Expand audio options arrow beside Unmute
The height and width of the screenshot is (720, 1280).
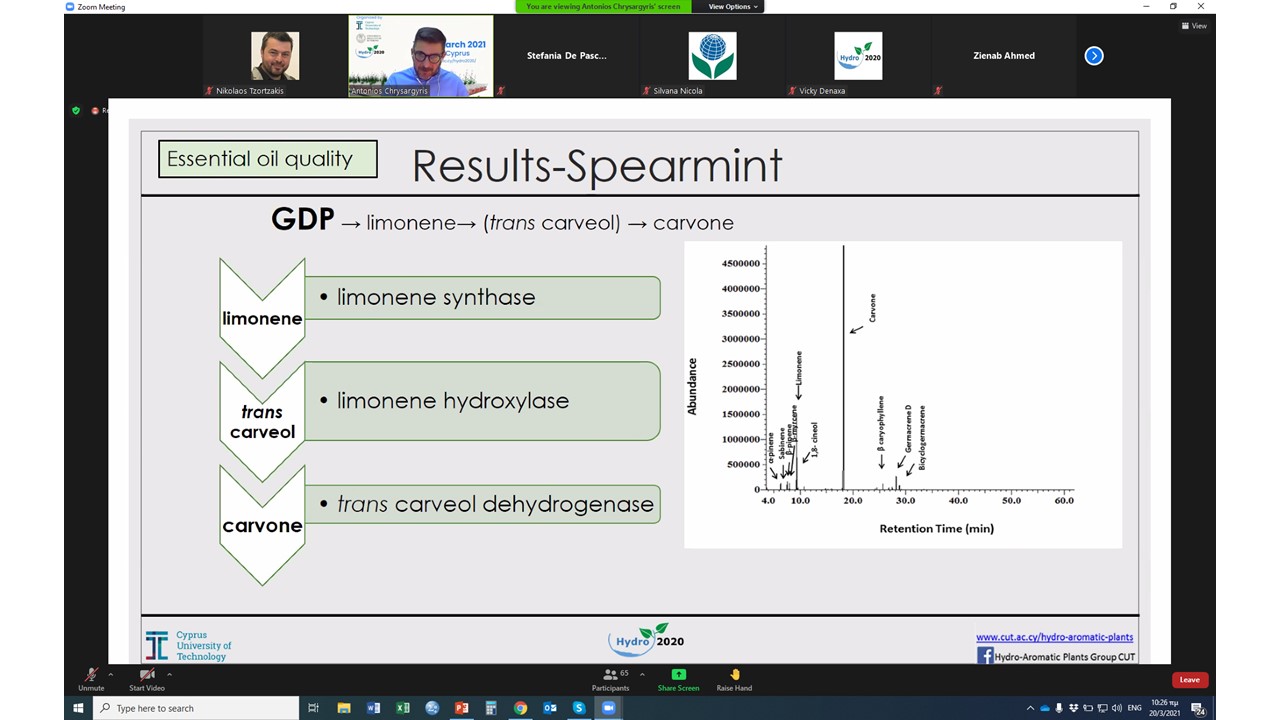pyautogui.click(x=111, y=673)
